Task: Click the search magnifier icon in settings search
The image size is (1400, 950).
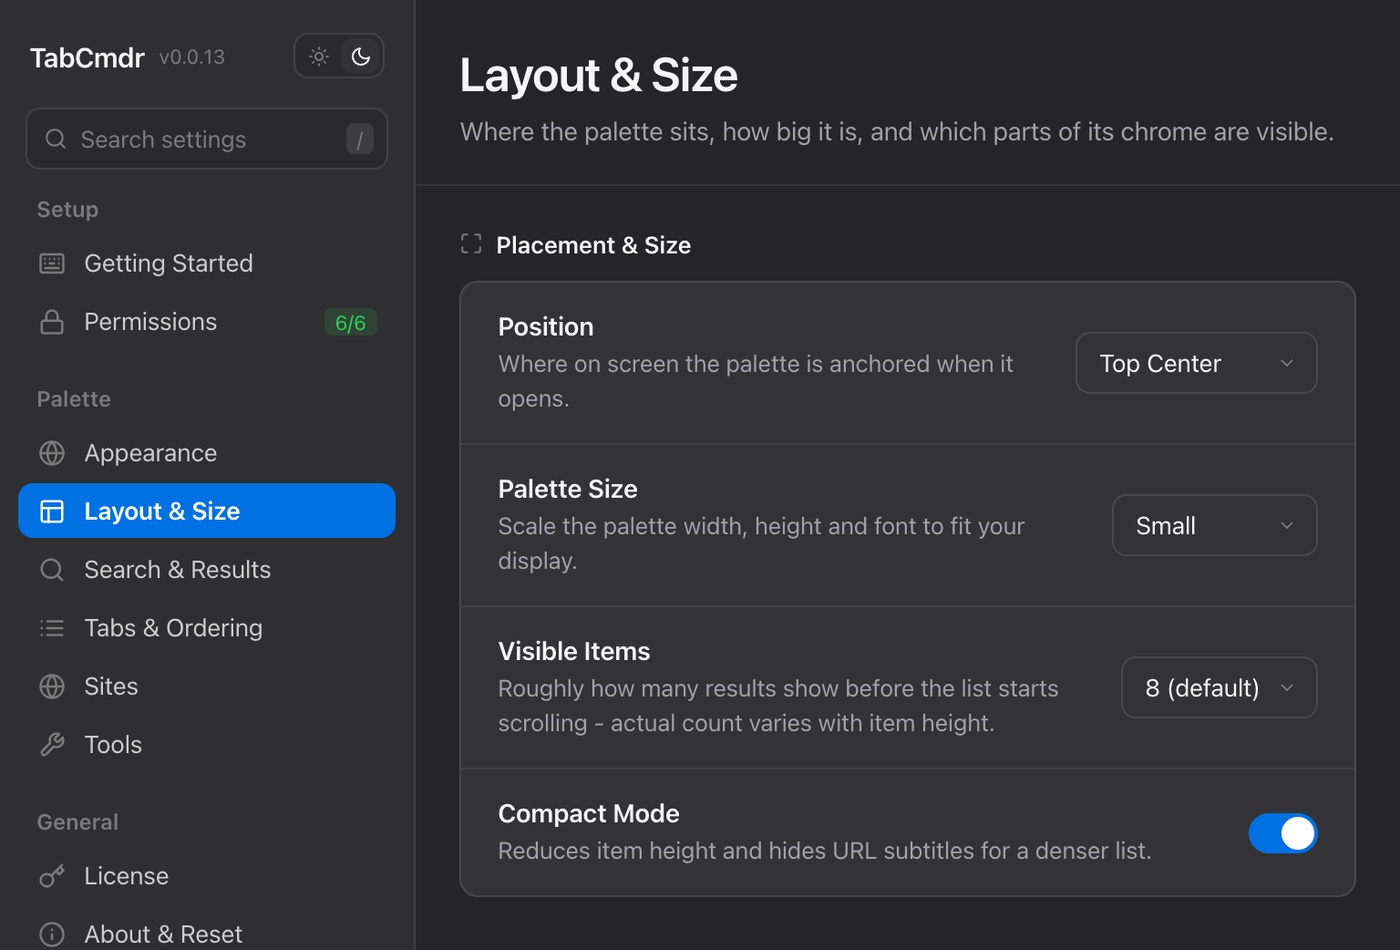Action: pos(56,139)
